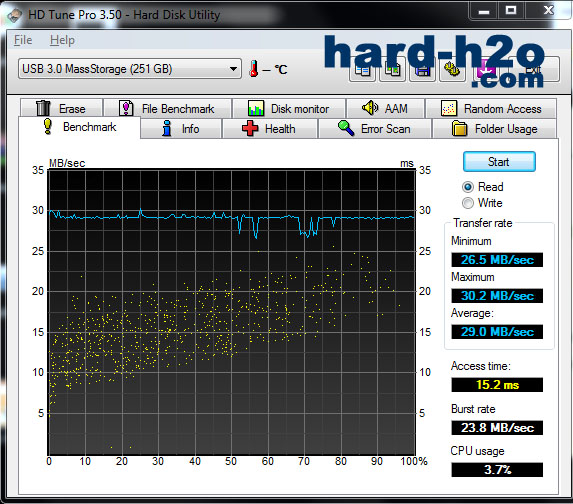Click the save floppy disk toolbar icon
Screen dimensions: 573x504
point(422,69)
